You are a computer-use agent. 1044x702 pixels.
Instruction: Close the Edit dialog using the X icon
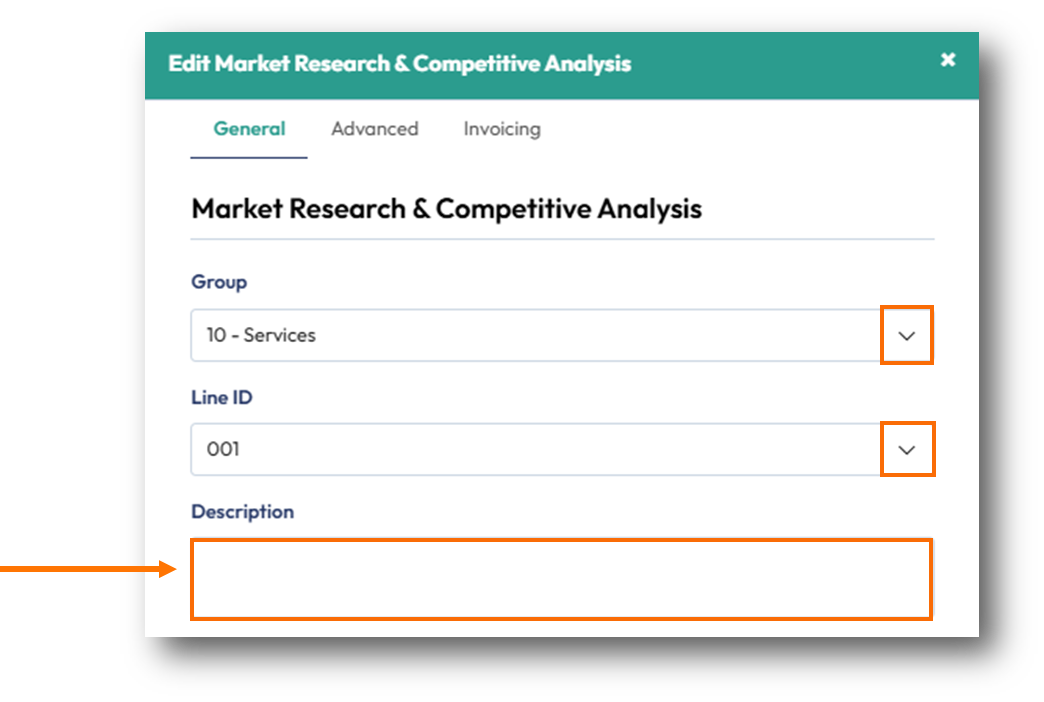point(948,60)
